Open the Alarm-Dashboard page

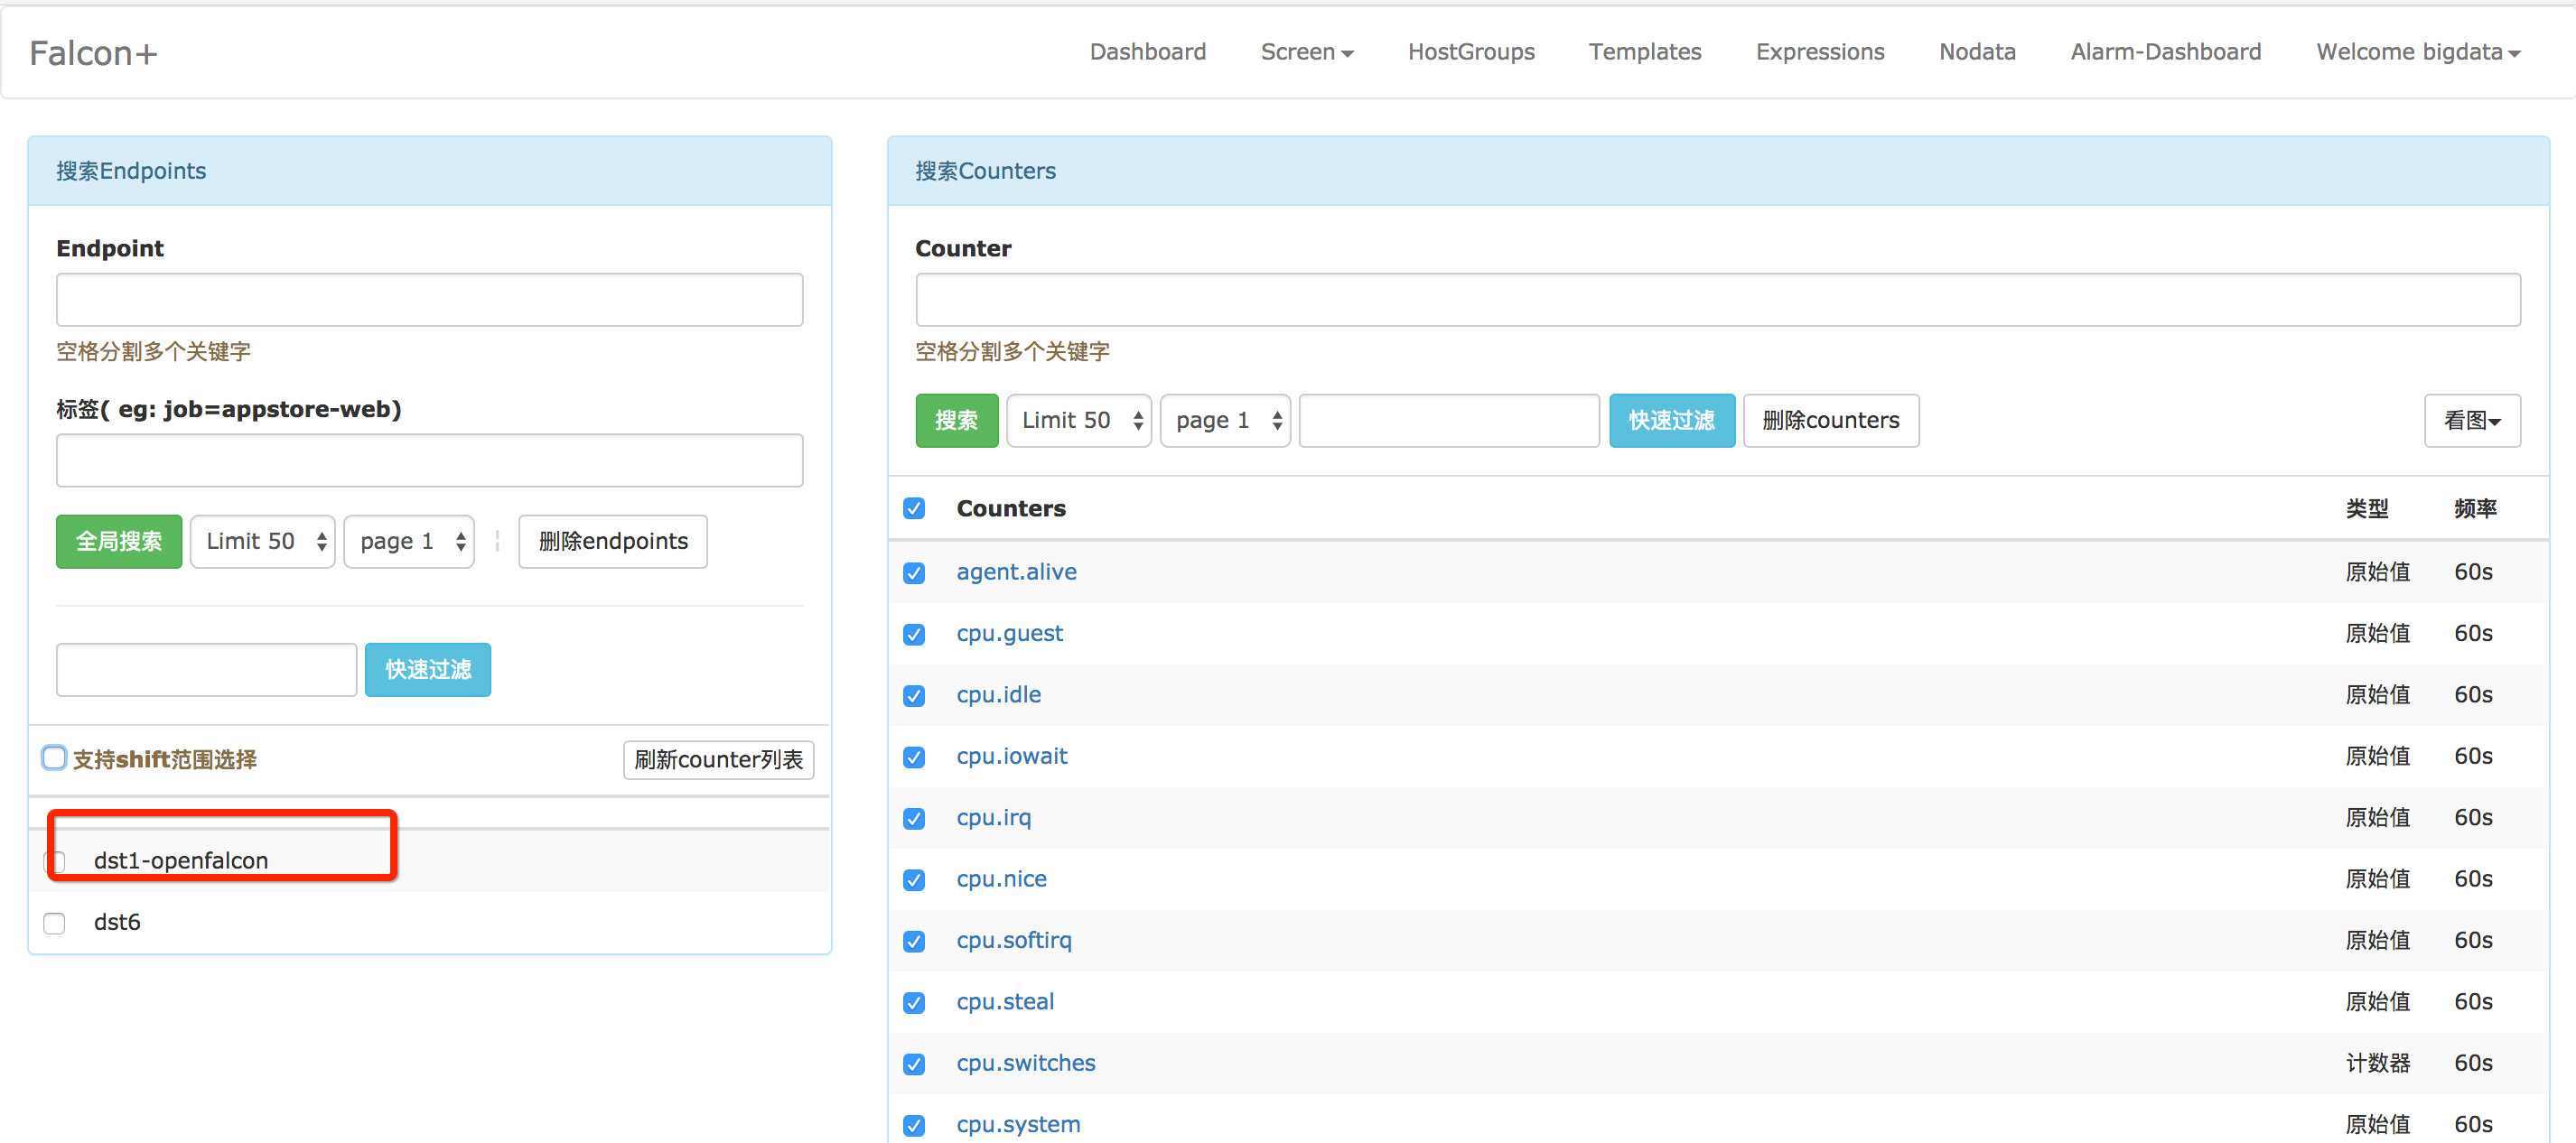(2165, 52)
